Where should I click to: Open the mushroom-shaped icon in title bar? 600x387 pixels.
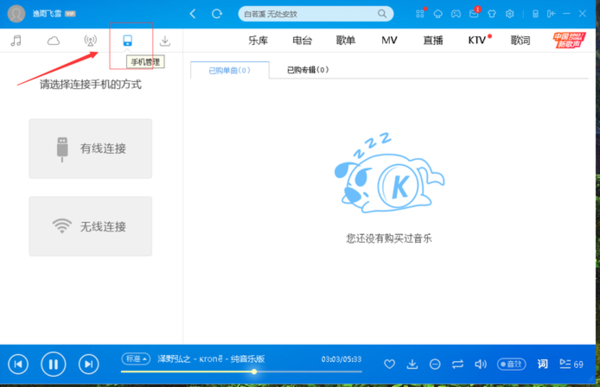coord(438,14)
